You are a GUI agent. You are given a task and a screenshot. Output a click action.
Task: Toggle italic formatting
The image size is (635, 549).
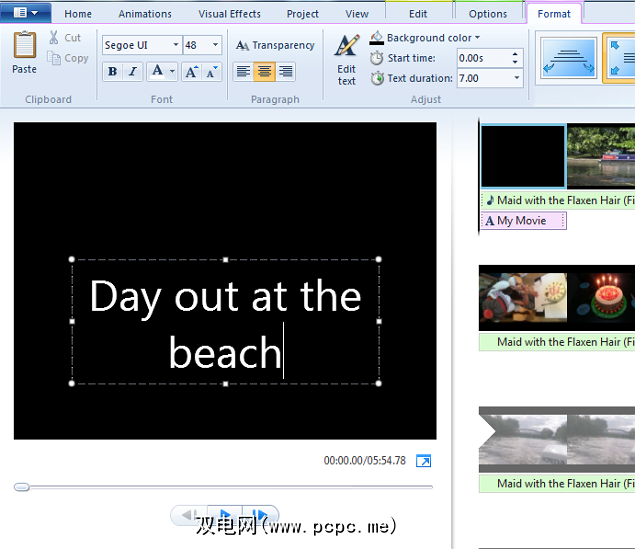click(132, 72)
